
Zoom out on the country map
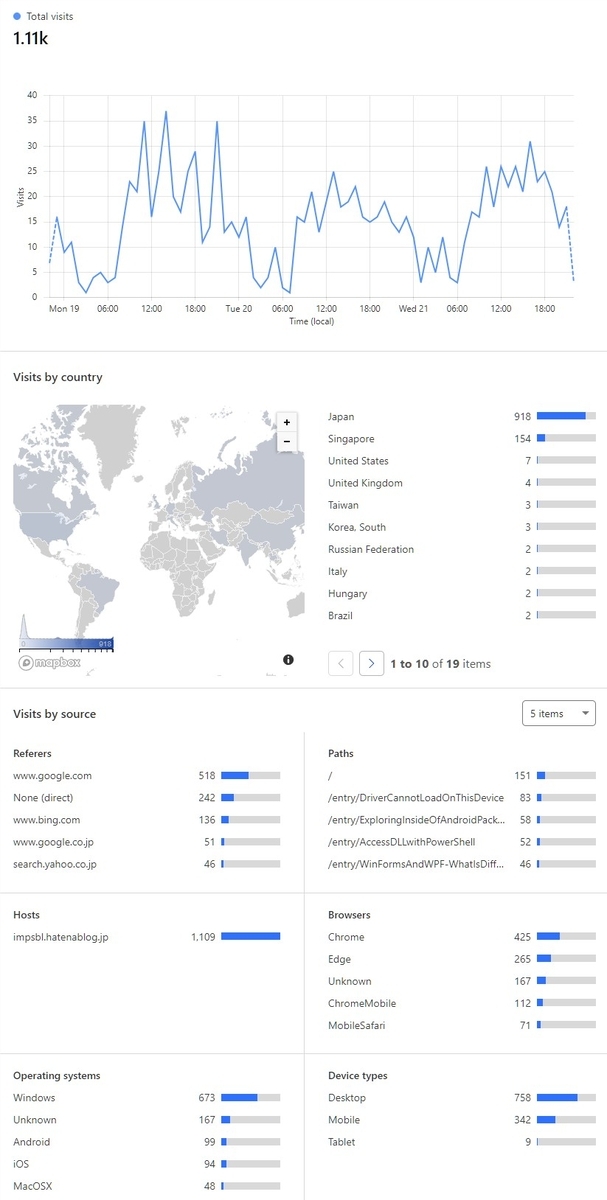point(286,441)
